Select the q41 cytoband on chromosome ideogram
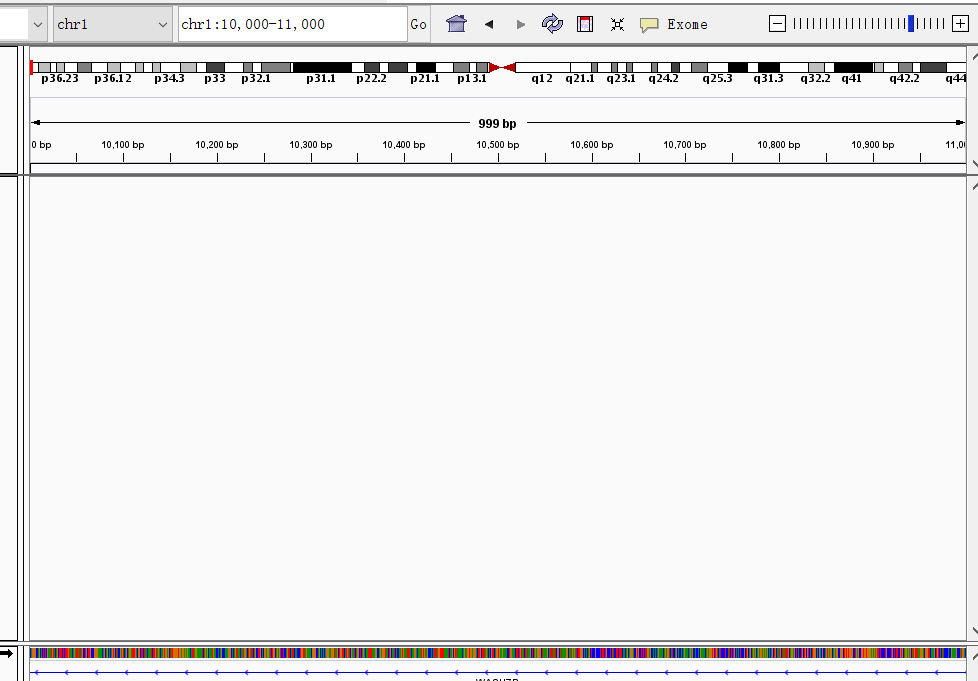 click(x=853, y=67)
